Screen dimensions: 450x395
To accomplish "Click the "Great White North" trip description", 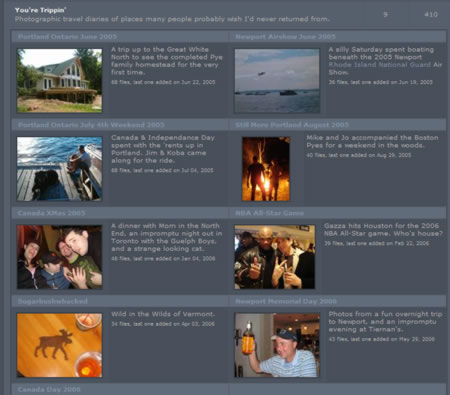I will click(167, 61).
